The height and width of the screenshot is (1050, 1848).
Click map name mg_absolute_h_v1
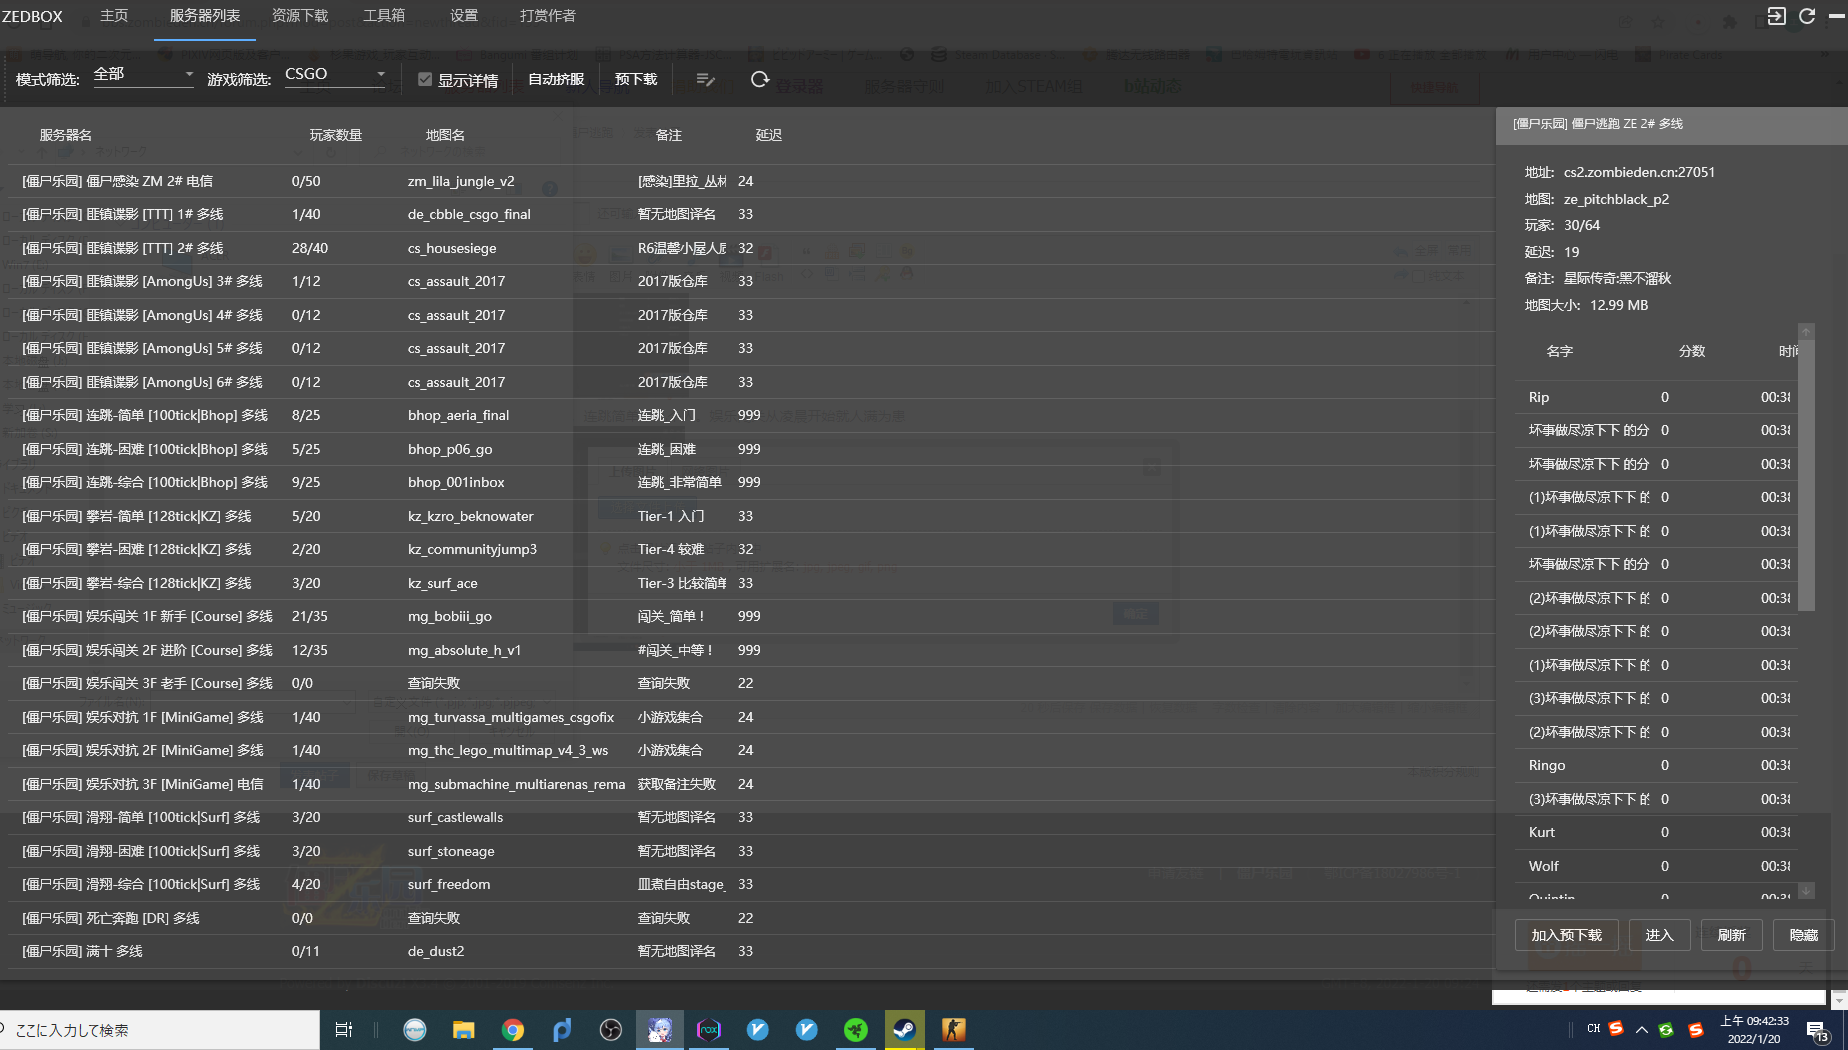464,650
